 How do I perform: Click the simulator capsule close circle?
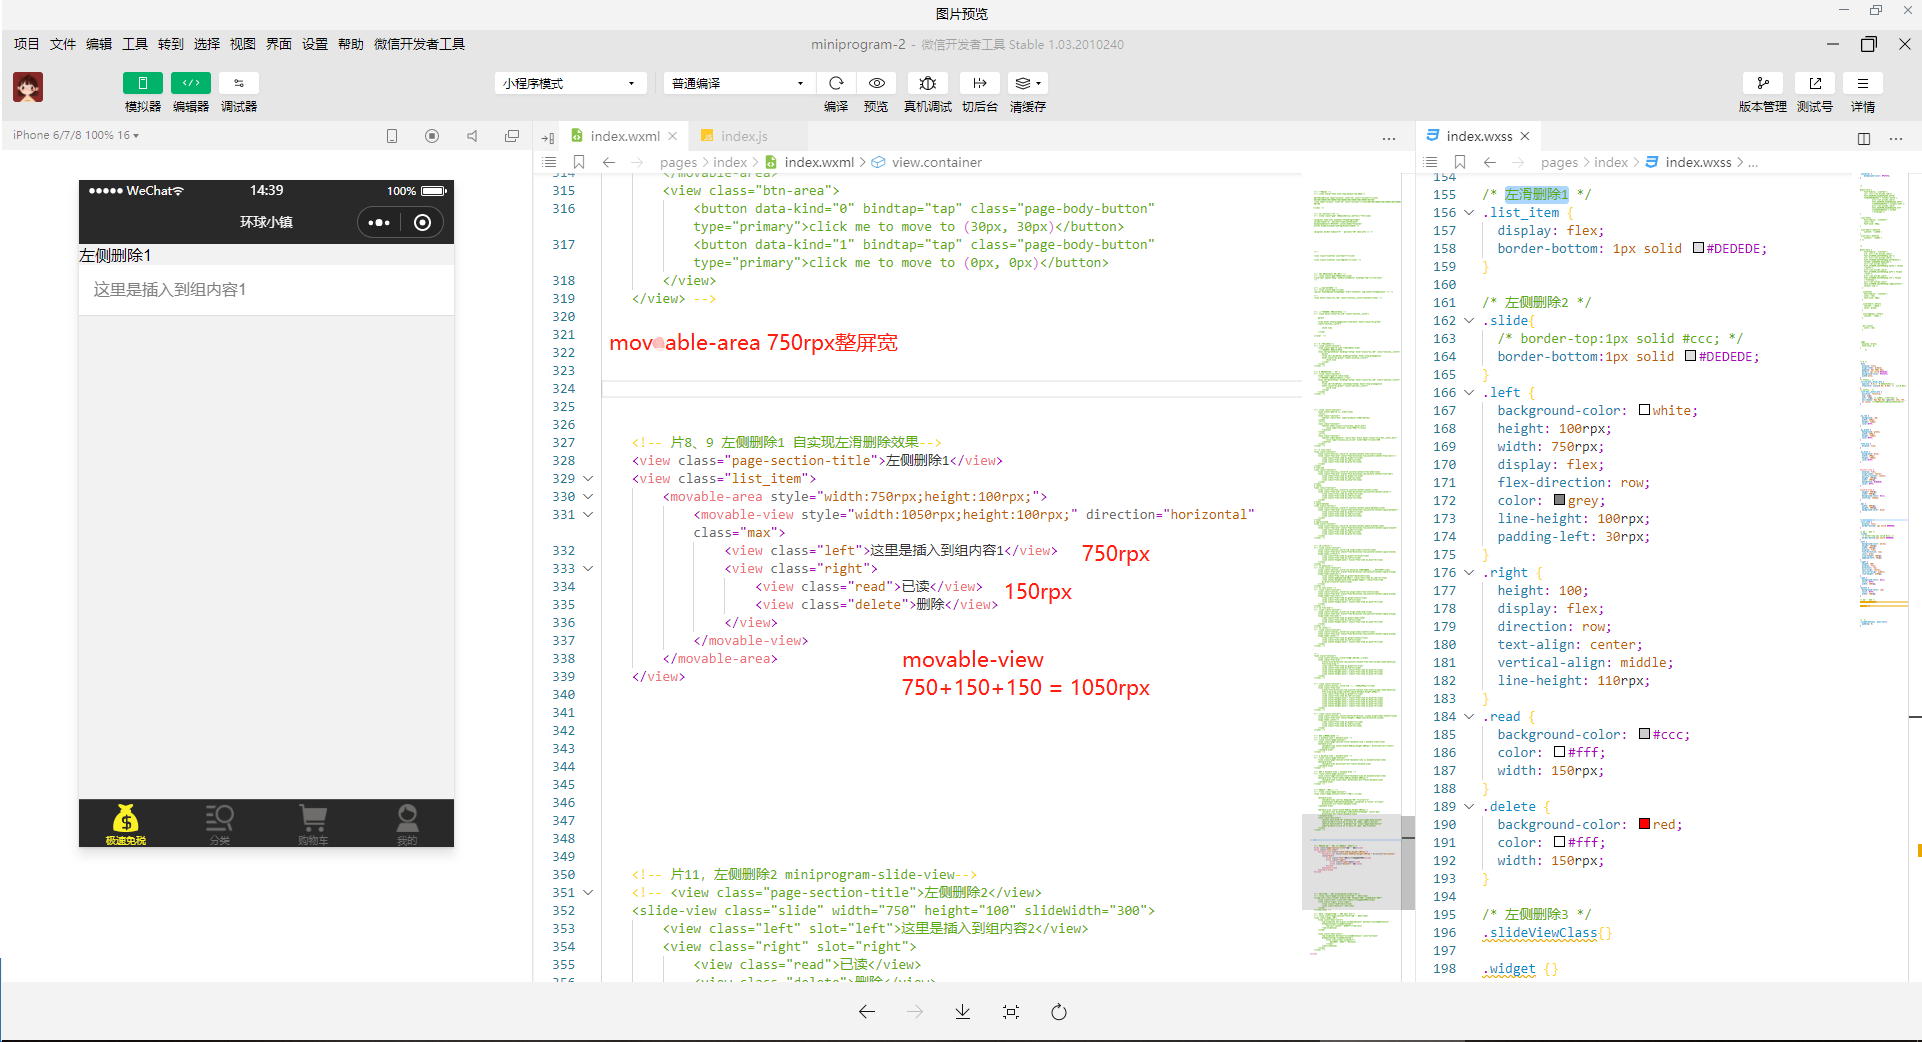click(422, 223)
